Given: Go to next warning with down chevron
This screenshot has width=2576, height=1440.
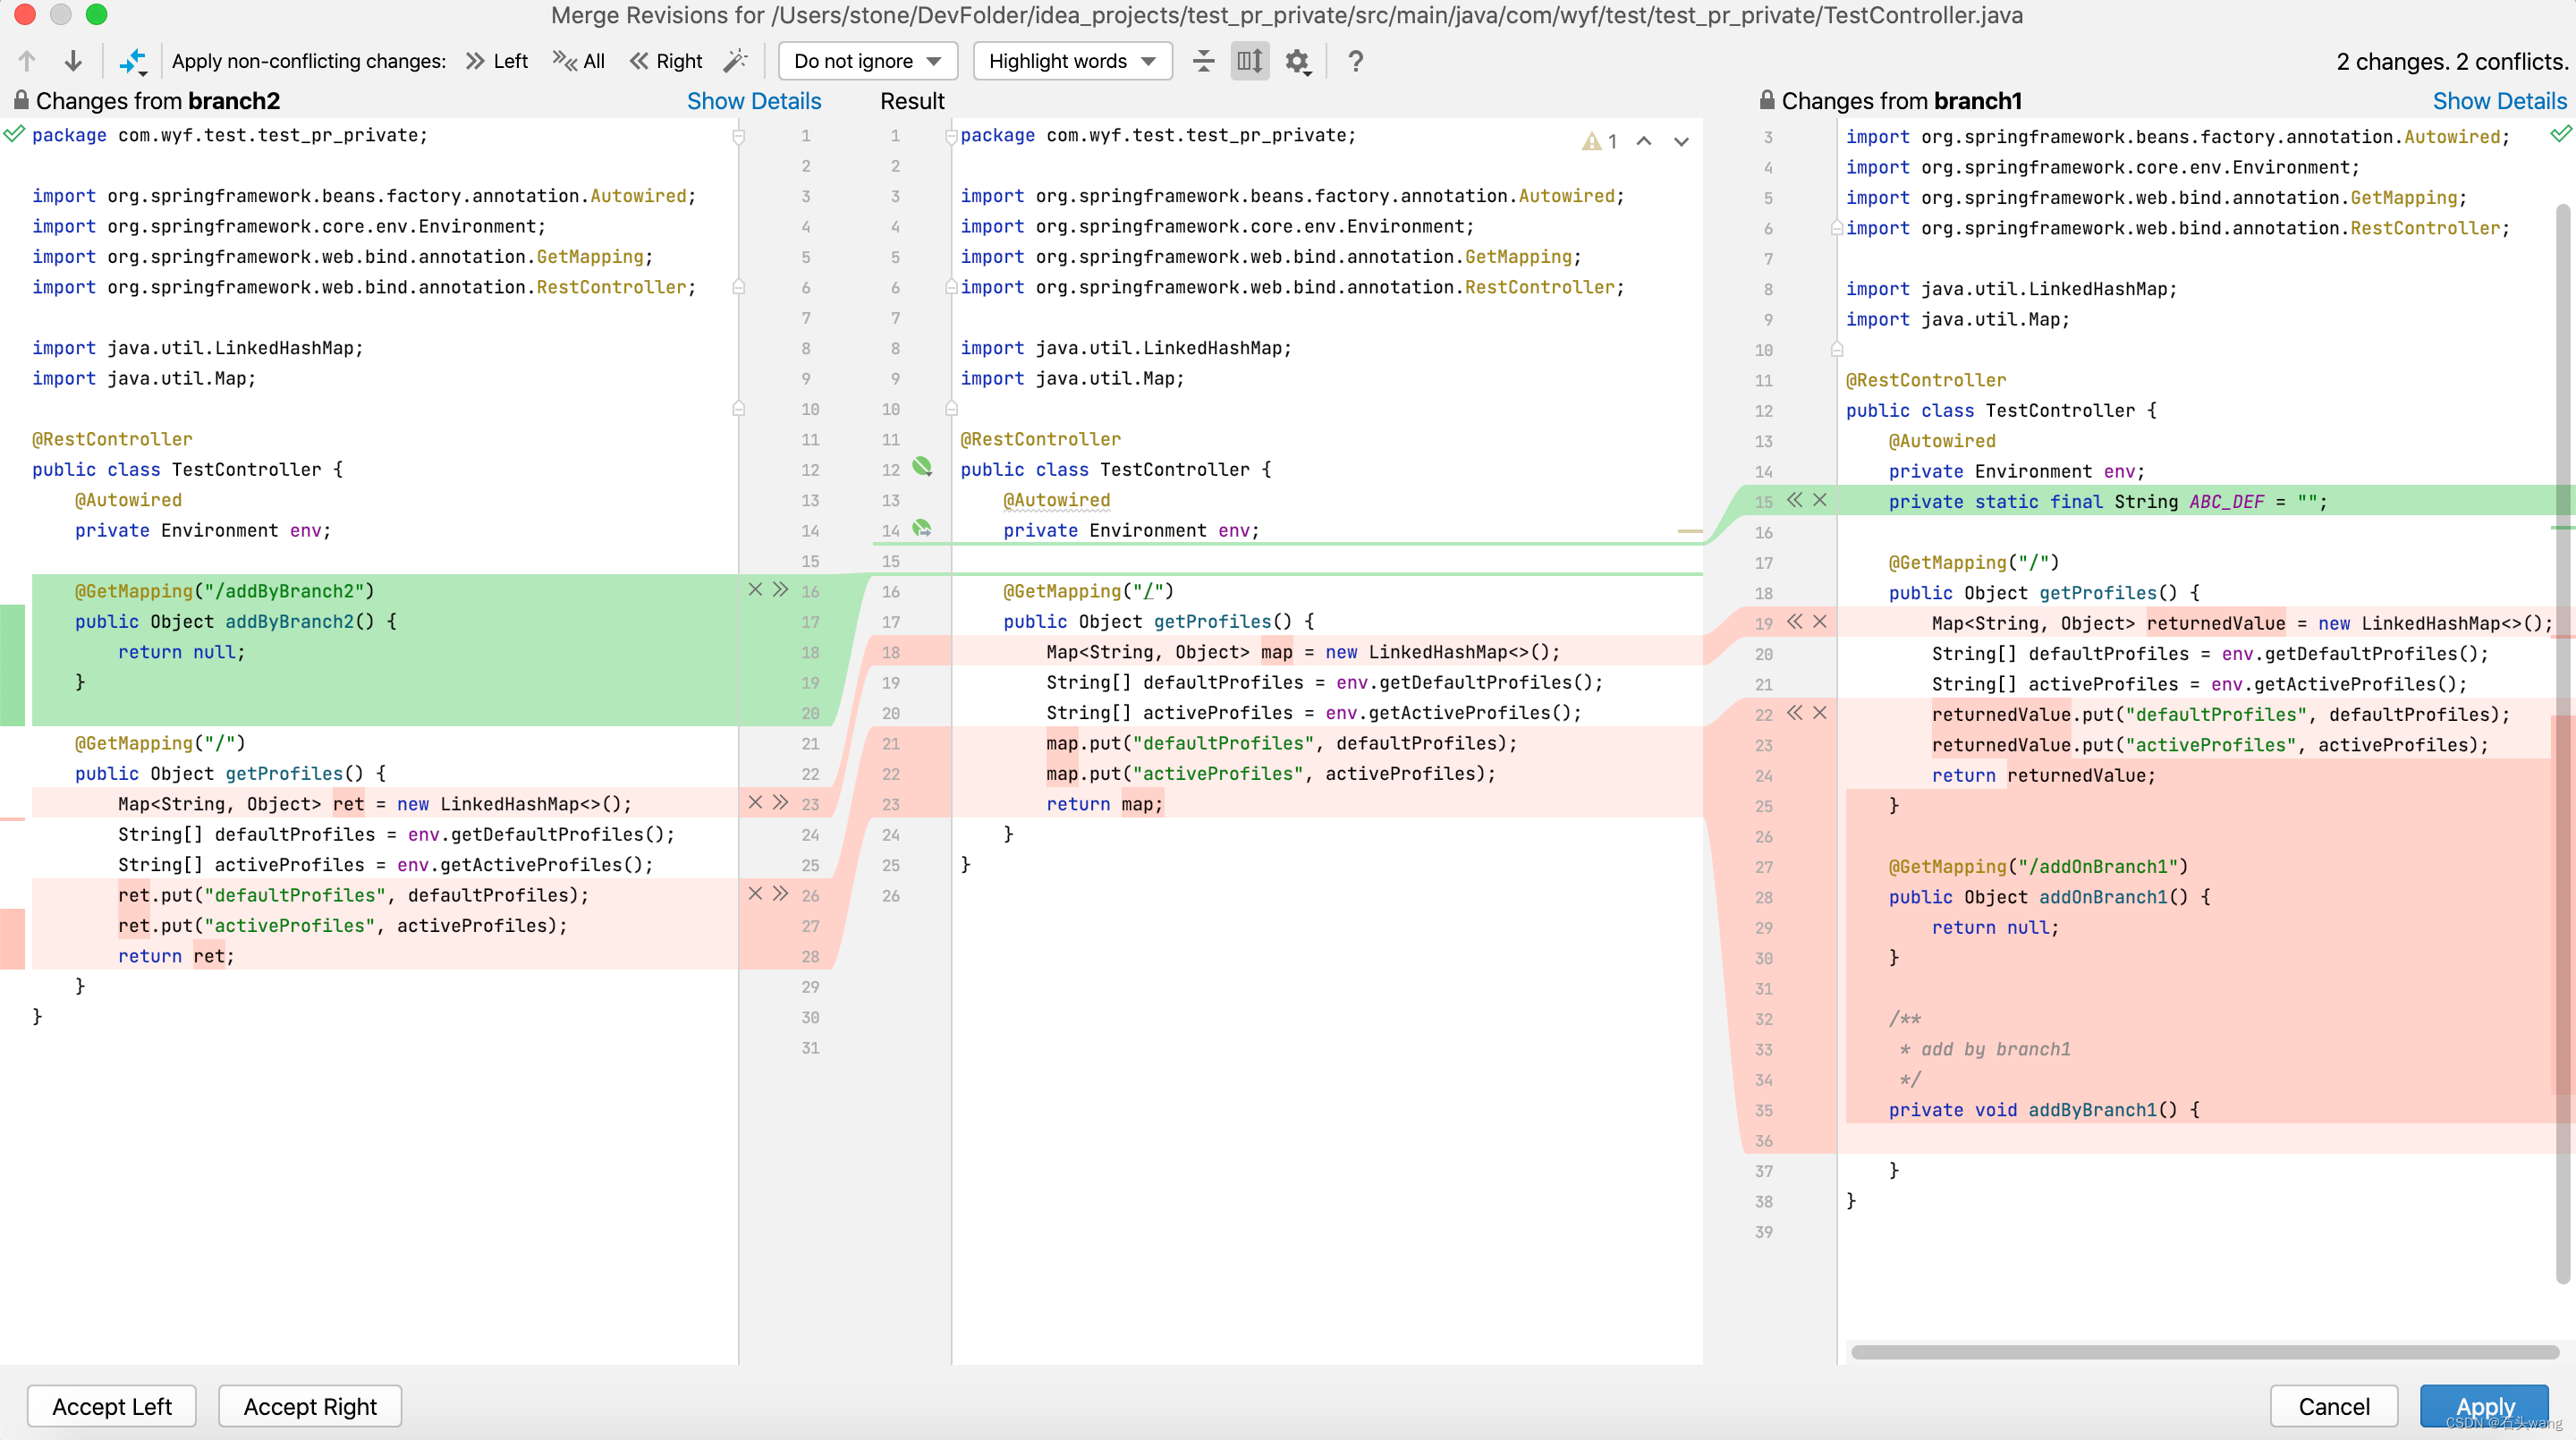Looking at the screenshot, I should tap(1681, 141).
